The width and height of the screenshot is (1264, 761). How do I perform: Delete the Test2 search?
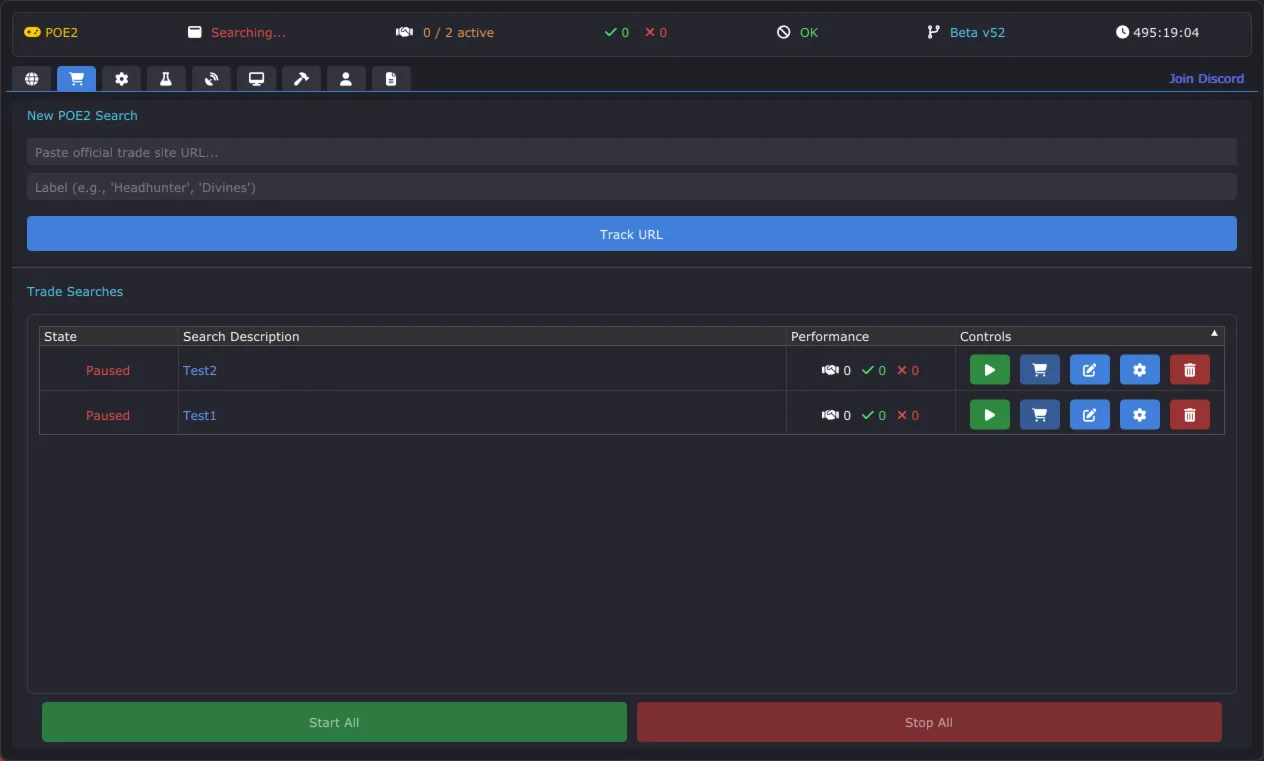(1189, 370)
